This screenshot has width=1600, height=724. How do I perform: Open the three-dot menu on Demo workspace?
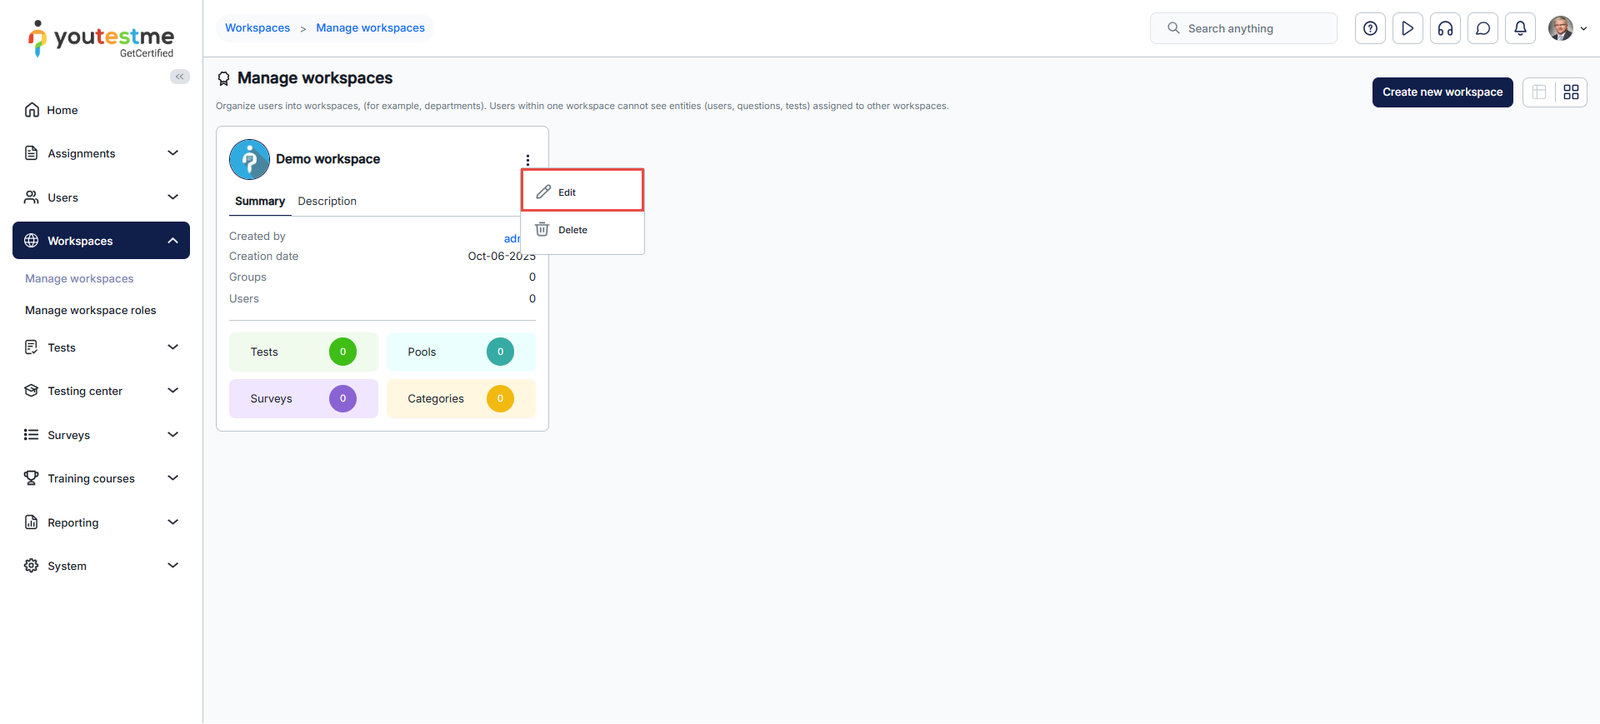click(x=528, y=160)
